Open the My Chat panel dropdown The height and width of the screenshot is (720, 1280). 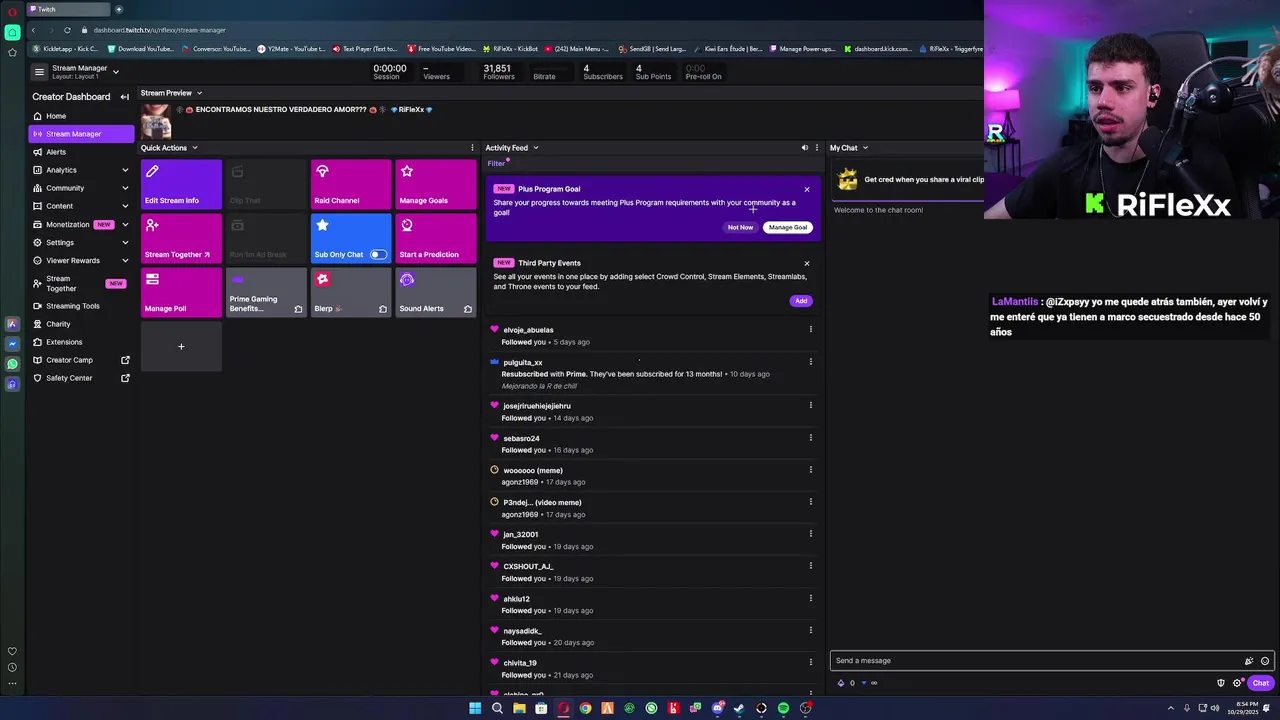coord(865,148)
